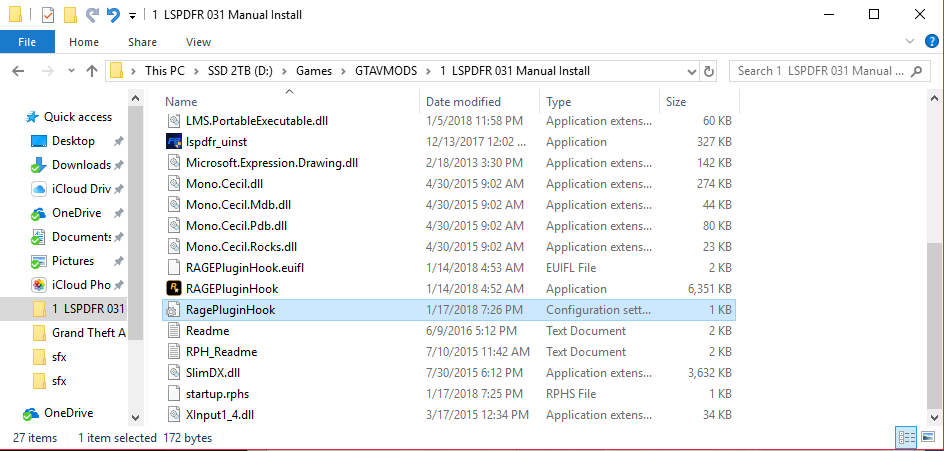The width and height of the screenshot is (944, 451).
Task: Select the lspdfr_uinst application file
Action: [x=216, y=142]
